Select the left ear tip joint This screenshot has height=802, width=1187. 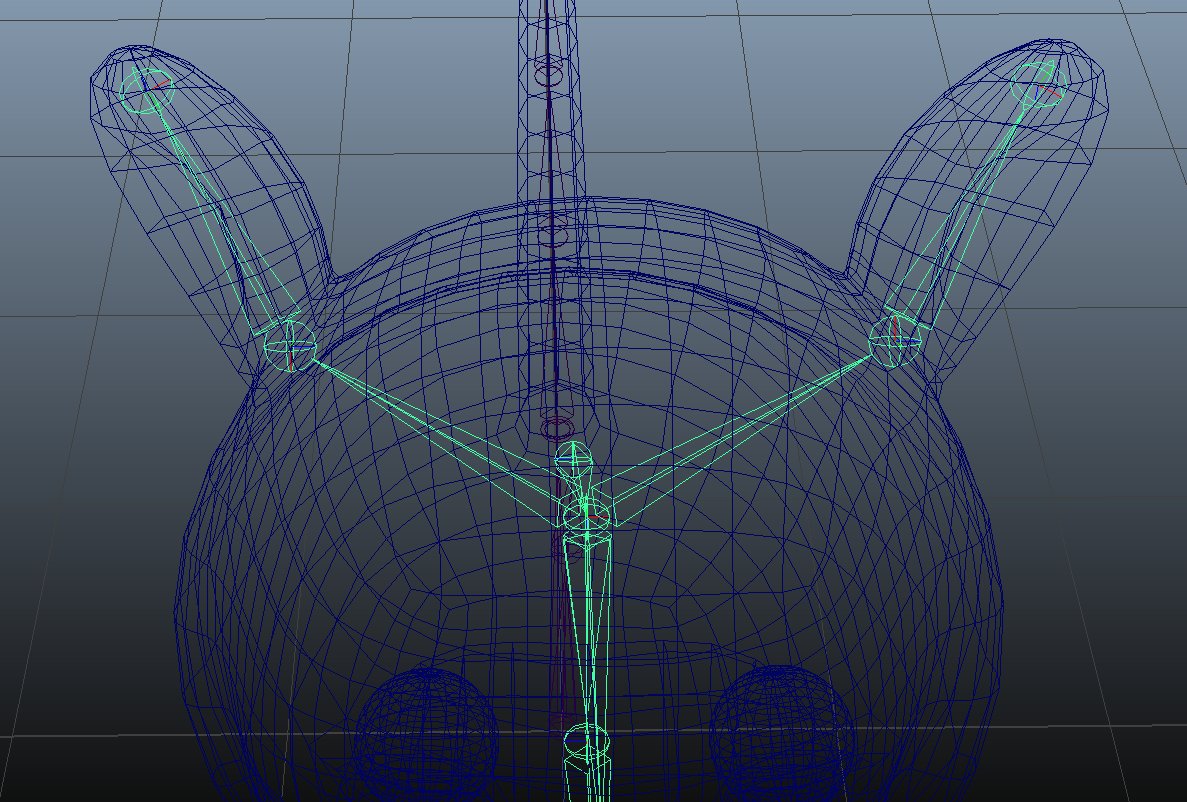pyautogui.click(x=148, y=88)
